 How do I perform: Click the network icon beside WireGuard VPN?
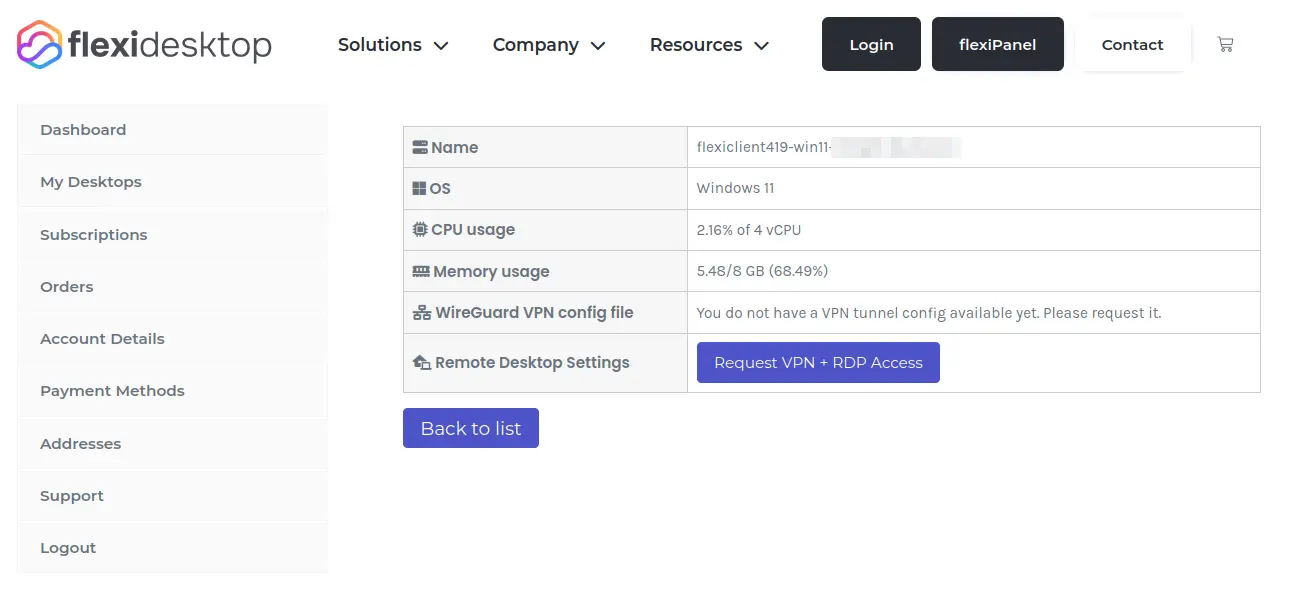(x=422, y=313)
